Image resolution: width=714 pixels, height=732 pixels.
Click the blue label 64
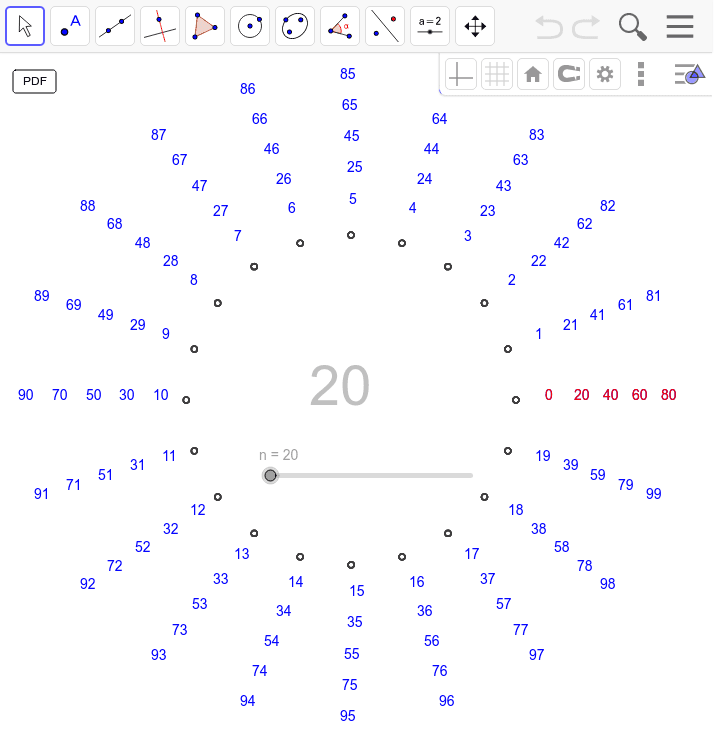(439, 119)
